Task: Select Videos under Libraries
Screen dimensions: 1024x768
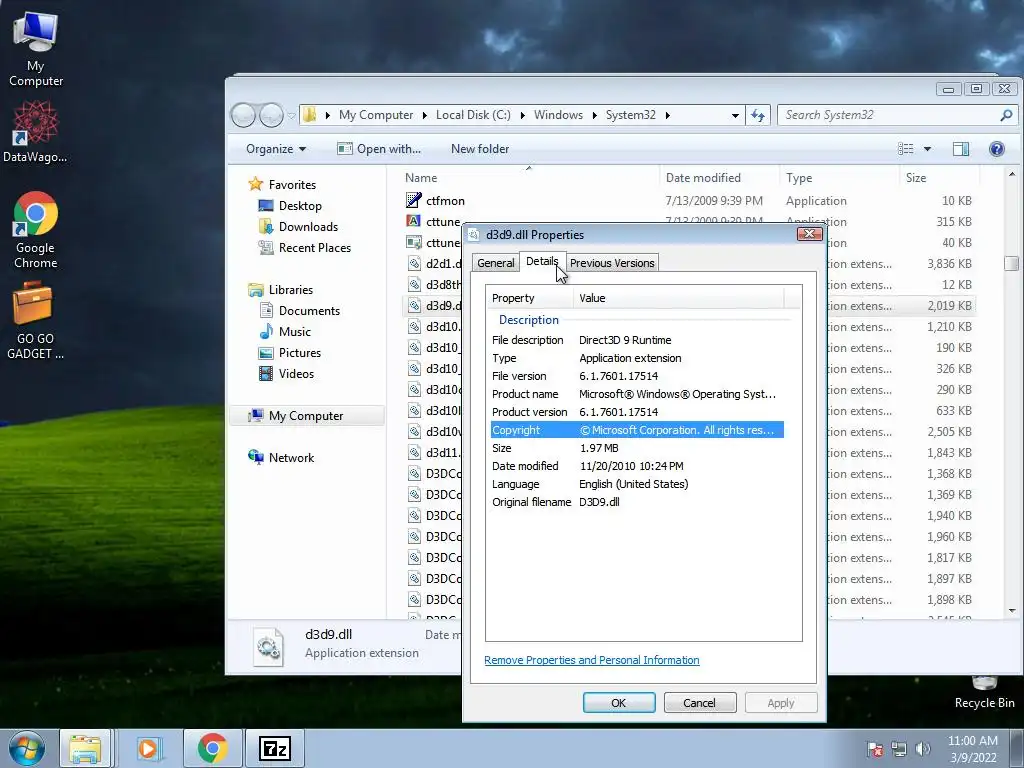Action: [287, 374]
